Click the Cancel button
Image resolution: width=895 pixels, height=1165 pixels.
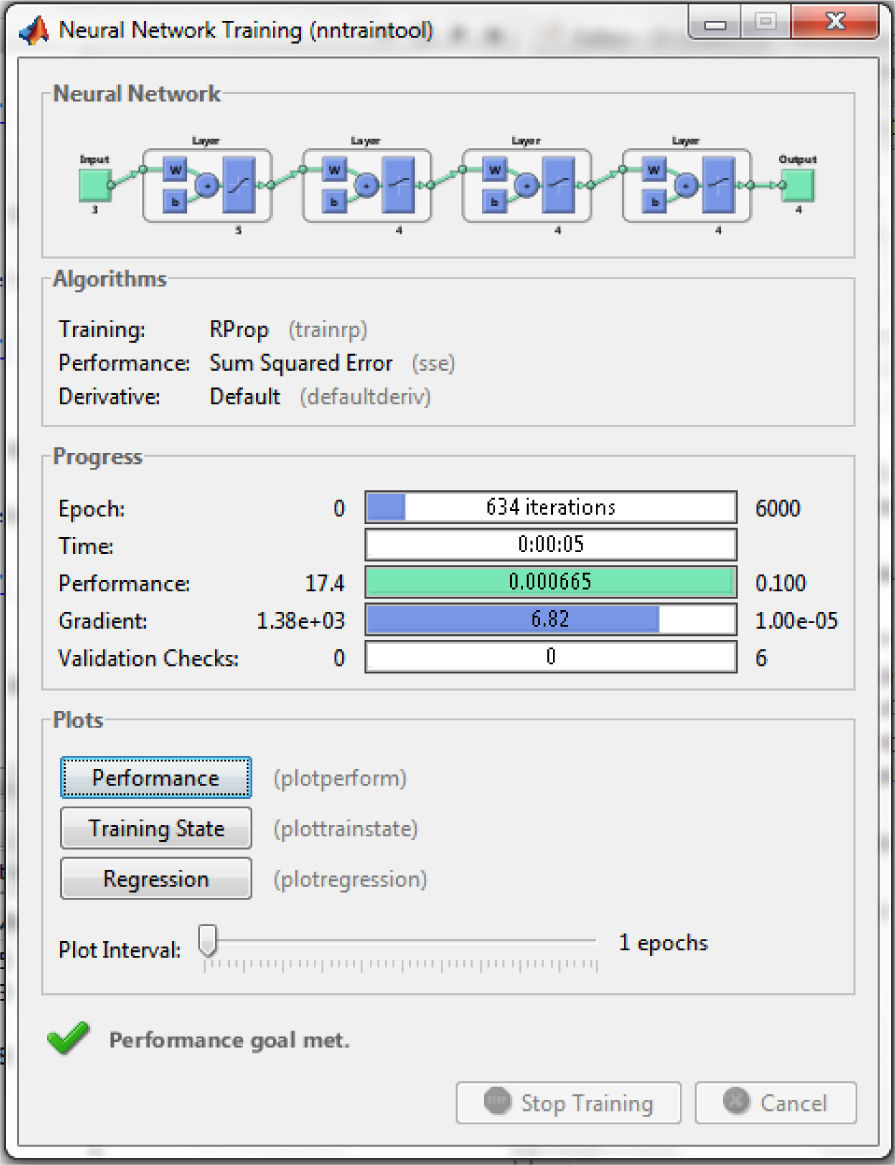point(776,1103)
